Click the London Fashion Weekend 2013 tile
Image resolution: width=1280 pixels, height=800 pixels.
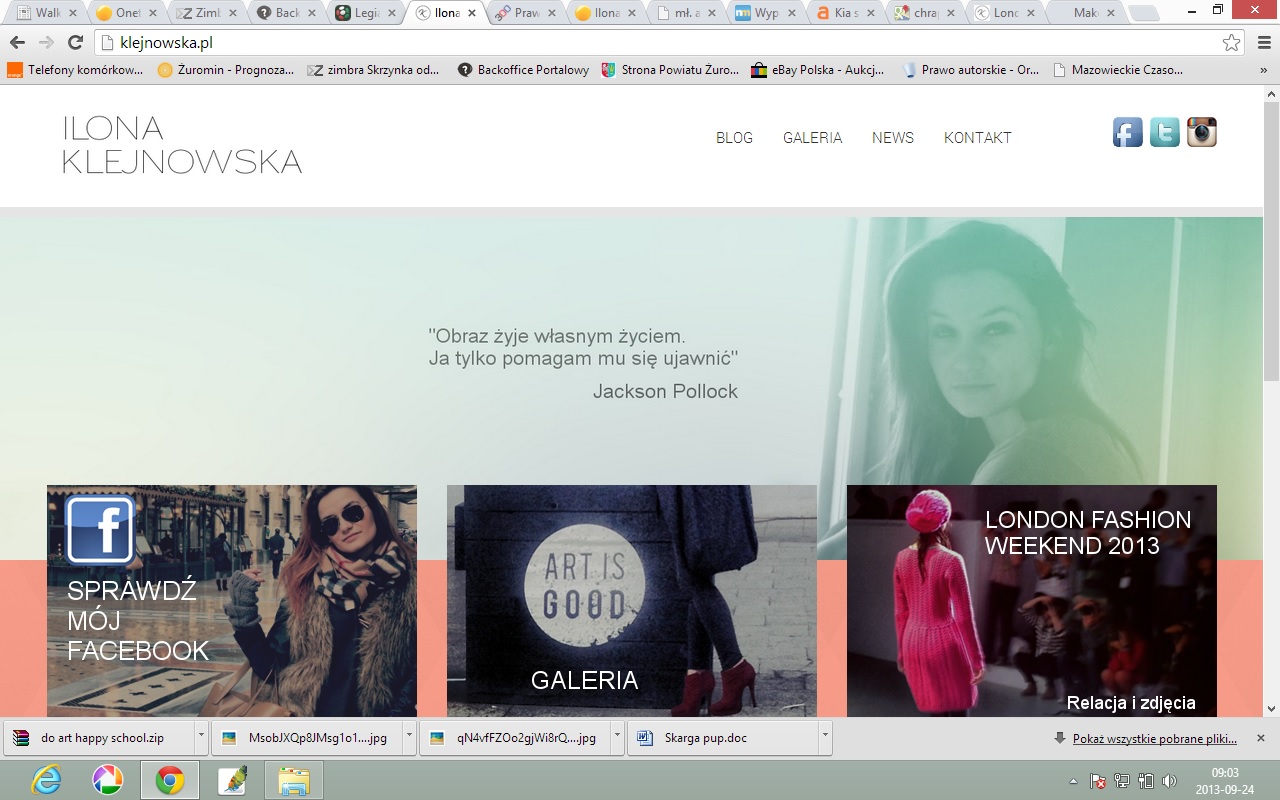click(x=1031, y=600)
